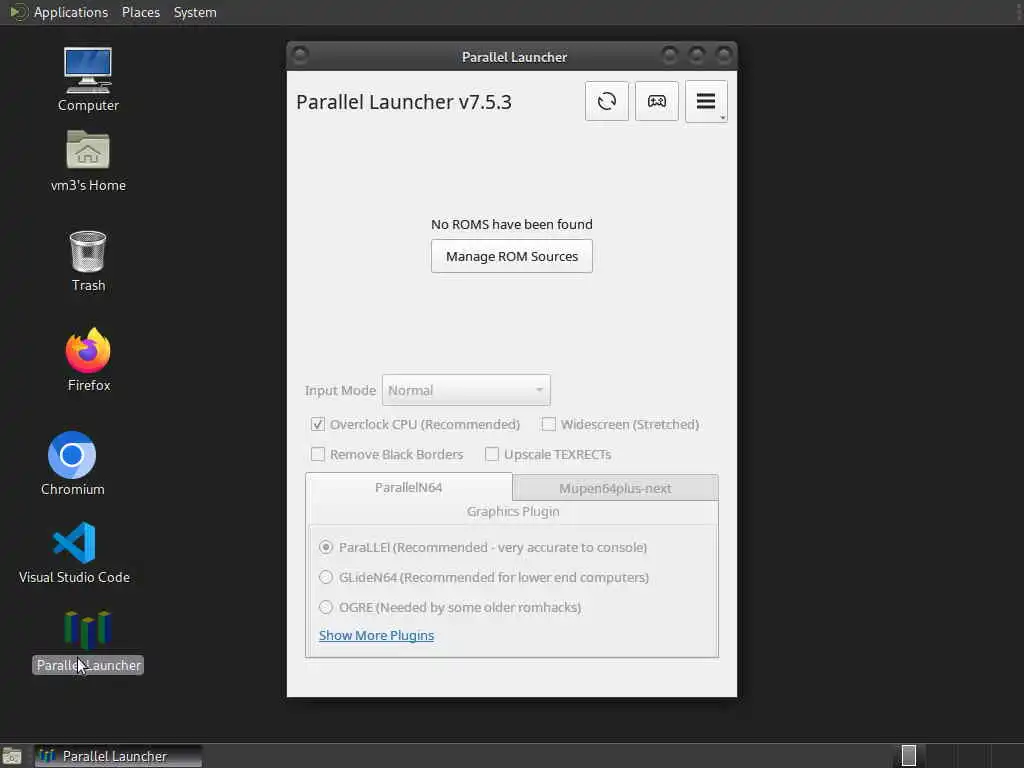This screenshot has width=1024, height=768.
Task: Switch to the ParallelN64 tab
Action: point(409,487)
